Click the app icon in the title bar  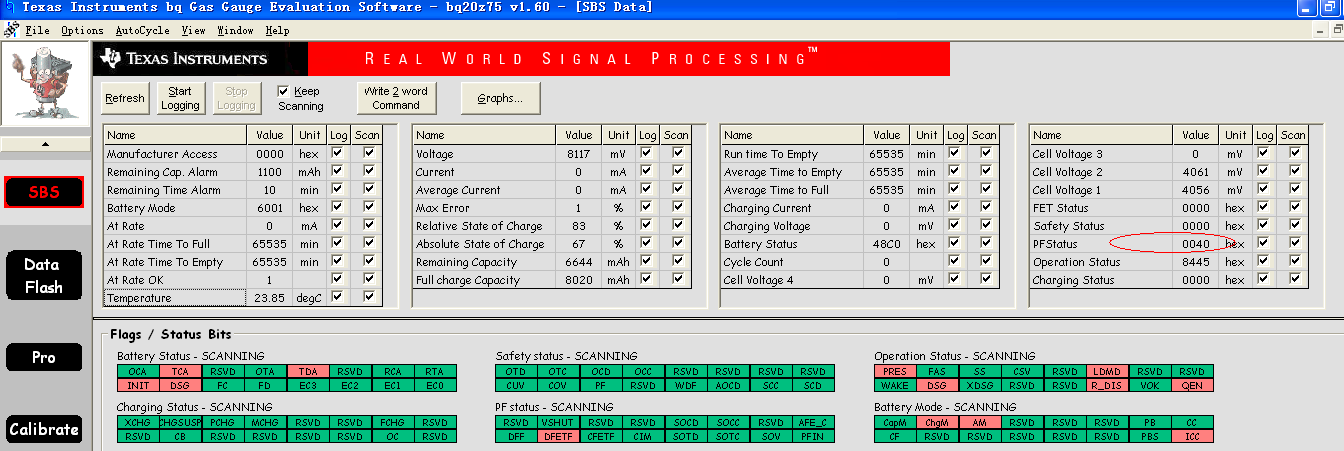tap(8, 7)
